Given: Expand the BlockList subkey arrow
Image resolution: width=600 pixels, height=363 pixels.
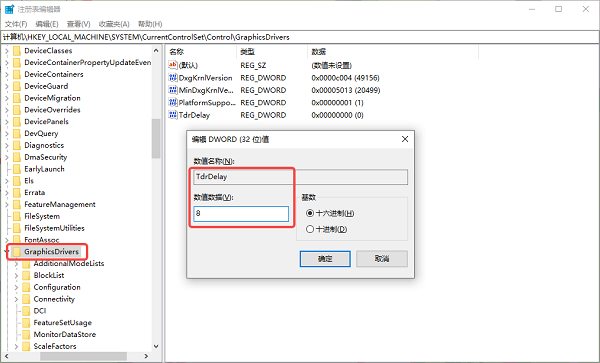Looking at the screenshot, I should (x=16, y=275).
